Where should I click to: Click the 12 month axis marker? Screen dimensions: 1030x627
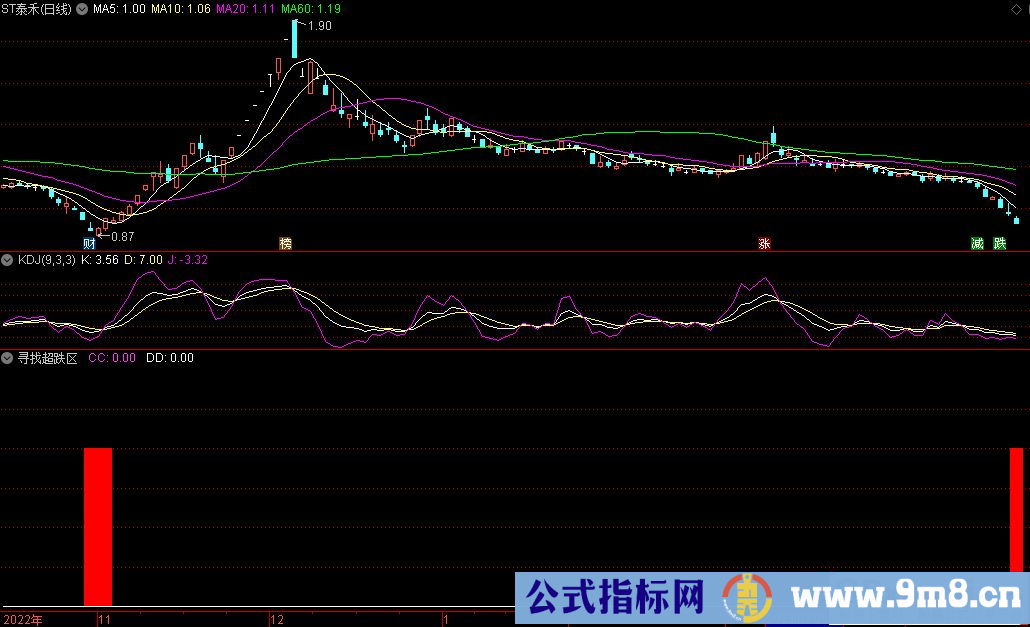pos(277,620)
